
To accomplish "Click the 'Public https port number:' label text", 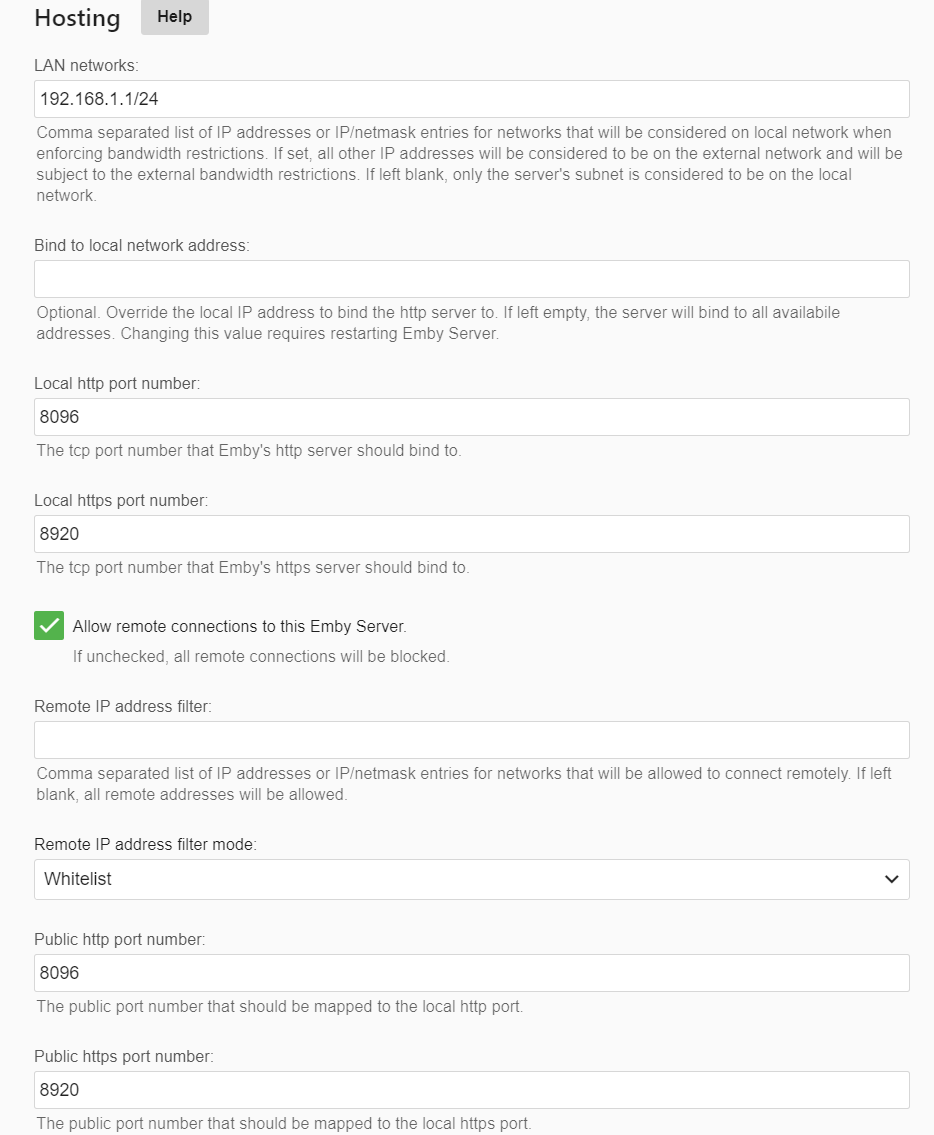I will coord(123,1056).
